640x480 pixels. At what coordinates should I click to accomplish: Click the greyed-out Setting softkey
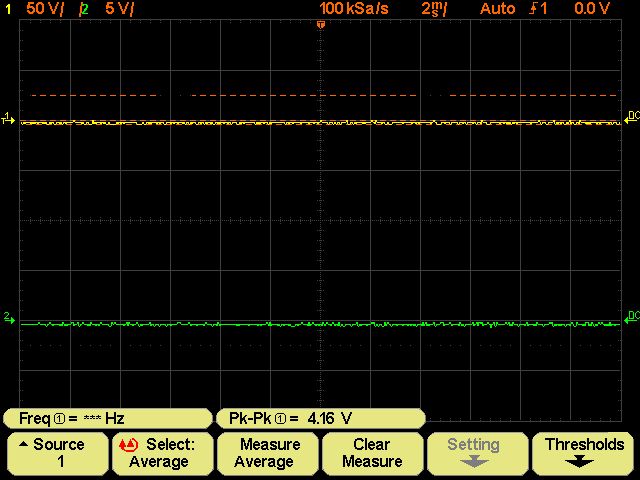point(477,453)
